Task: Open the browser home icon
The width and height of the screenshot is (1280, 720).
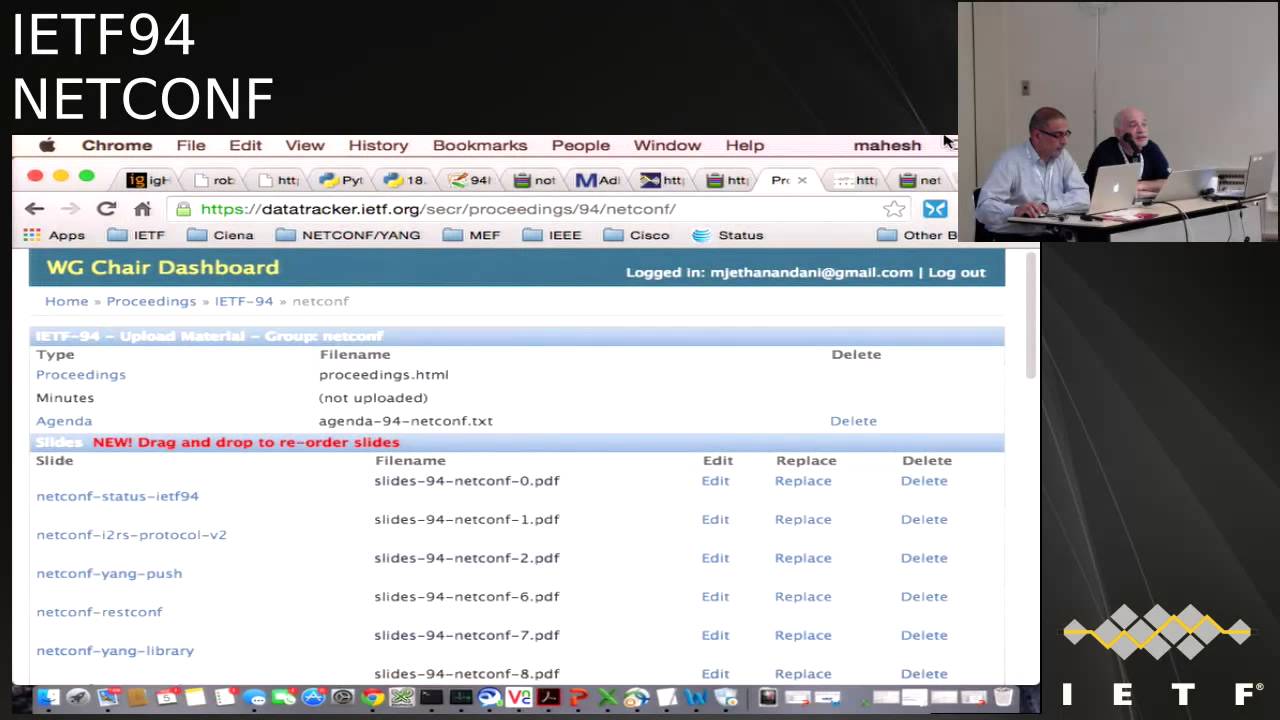Action: (x=142, y=209)
